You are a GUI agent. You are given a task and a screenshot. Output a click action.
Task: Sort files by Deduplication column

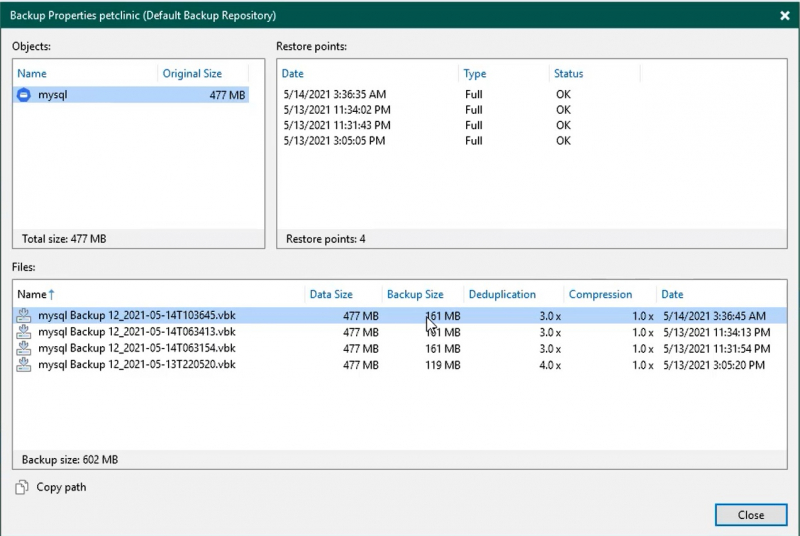(x=502, y=294)
